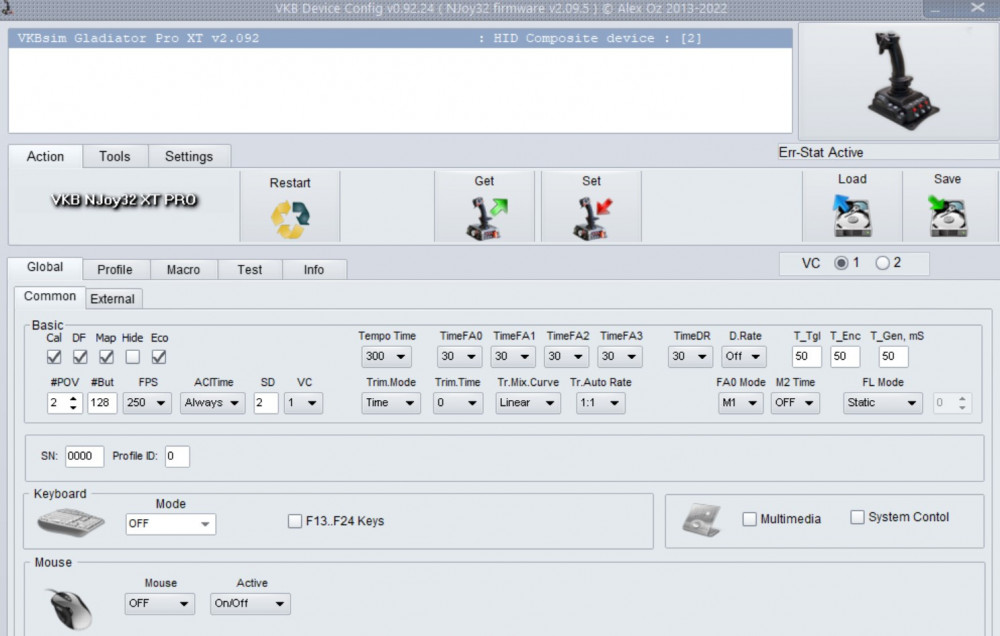Switch to the Macro tab
This screenshot has width=1000, height=636.
pos(184,270)
